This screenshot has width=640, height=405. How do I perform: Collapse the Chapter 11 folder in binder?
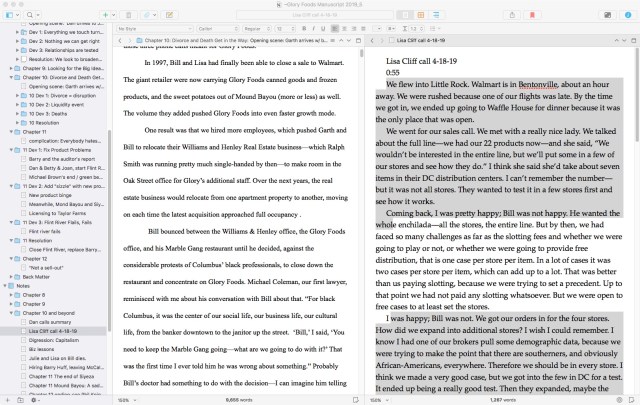pos(11,131)
